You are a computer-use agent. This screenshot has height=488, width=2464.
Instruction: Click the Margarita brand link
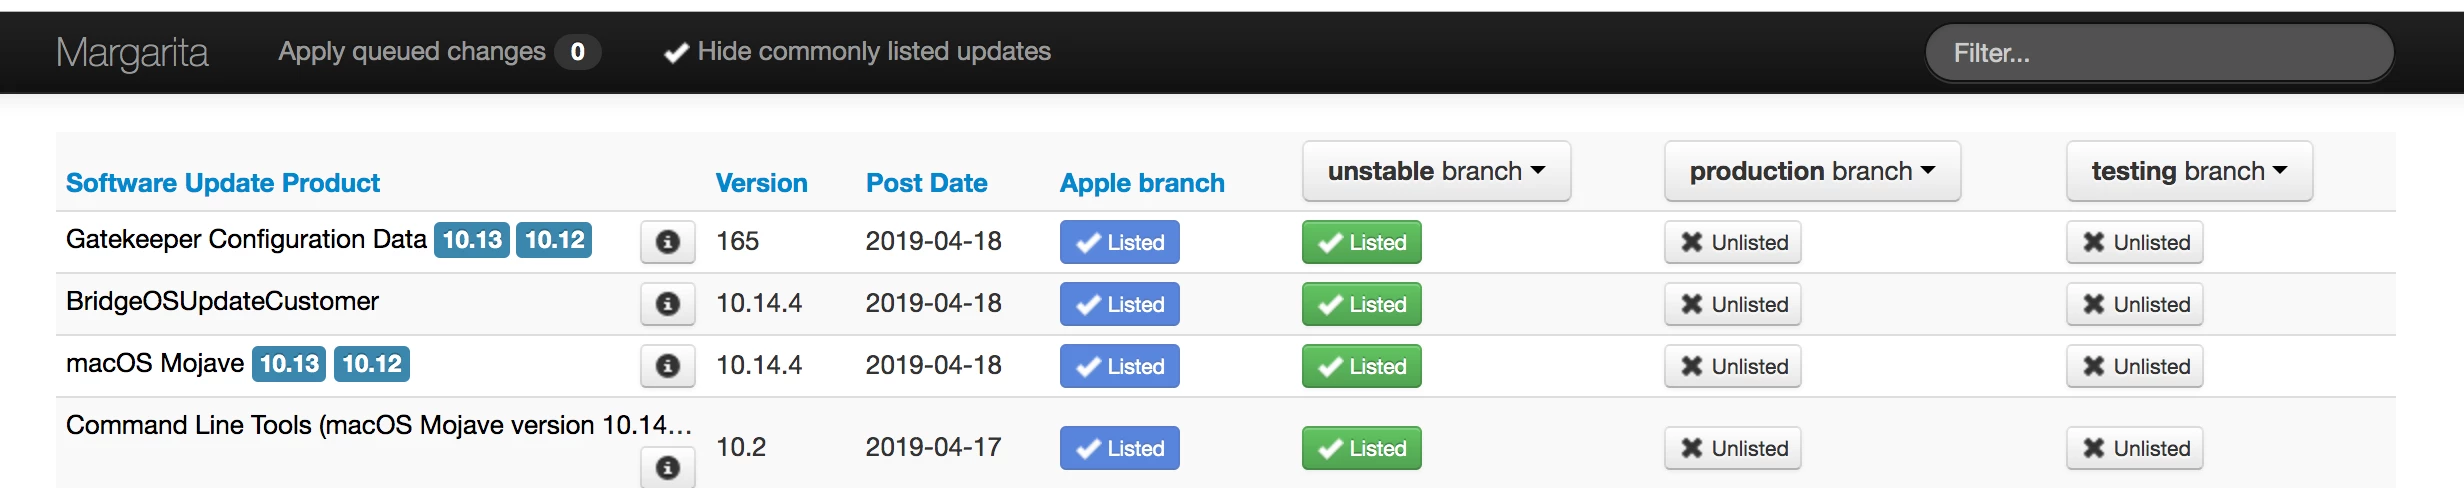pyautogui.click(x=132, y=52)
